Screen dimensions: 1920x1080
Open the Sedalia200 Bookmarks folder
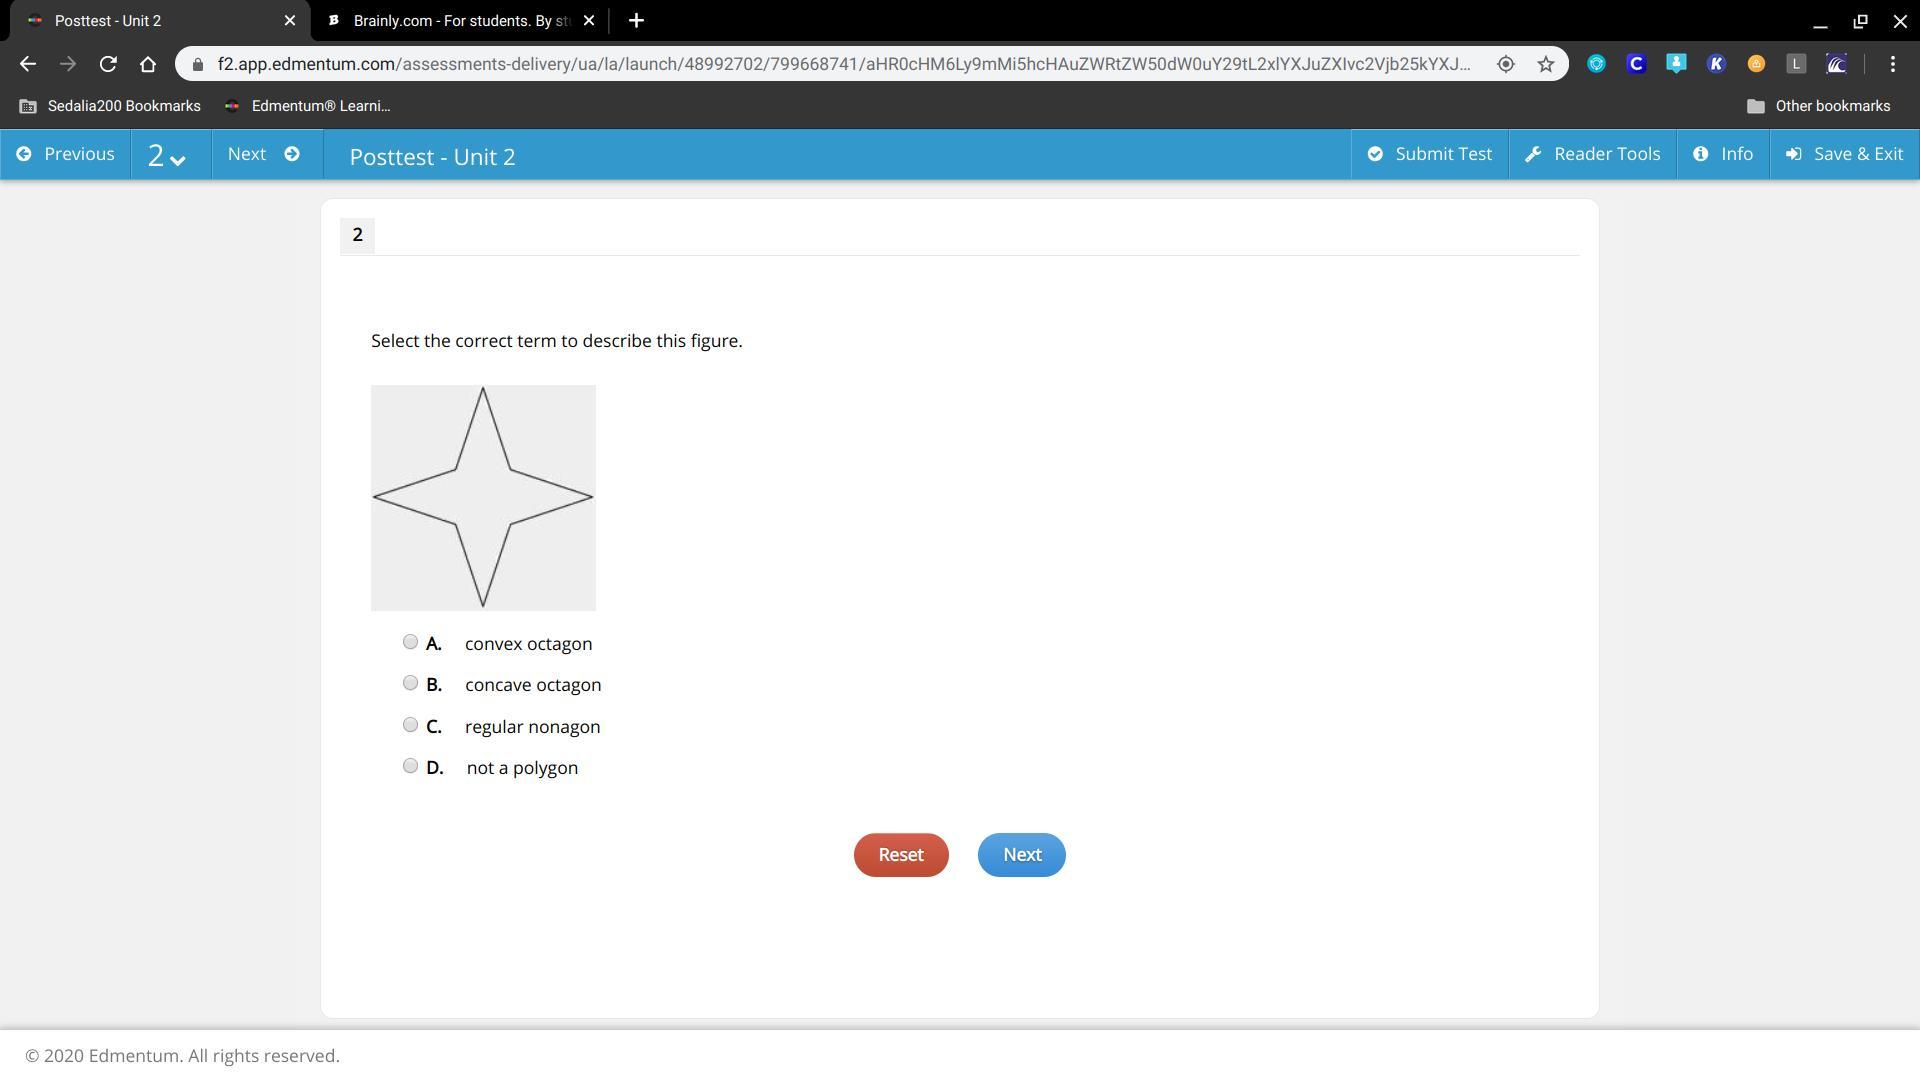(x=110, y=106)
